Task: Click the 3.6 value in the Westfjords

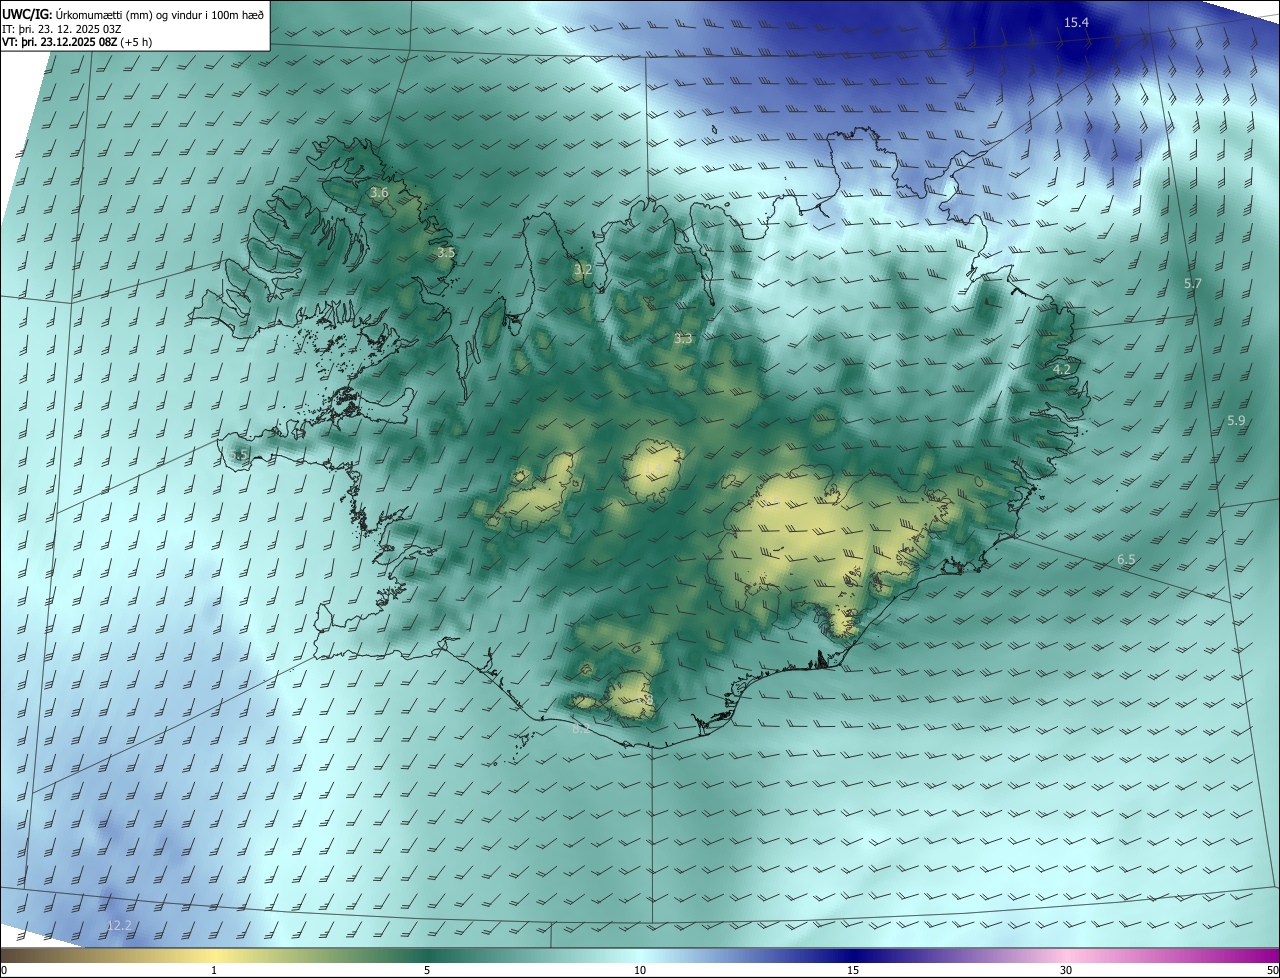Action: [379, 192]
